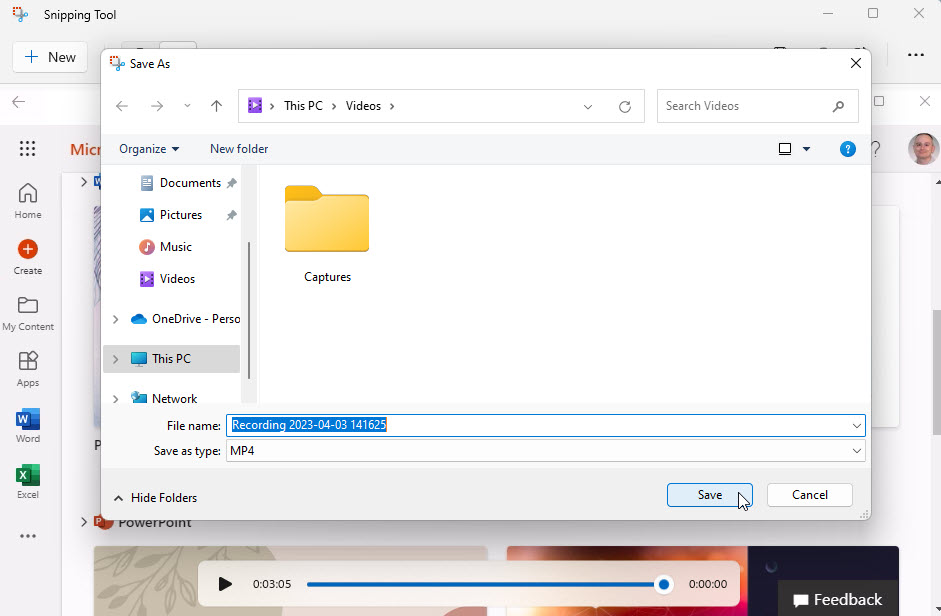The image size is (941, 616).
Task: Click the magnifier icon in Search Videos
Action: (x=839, y=106)
